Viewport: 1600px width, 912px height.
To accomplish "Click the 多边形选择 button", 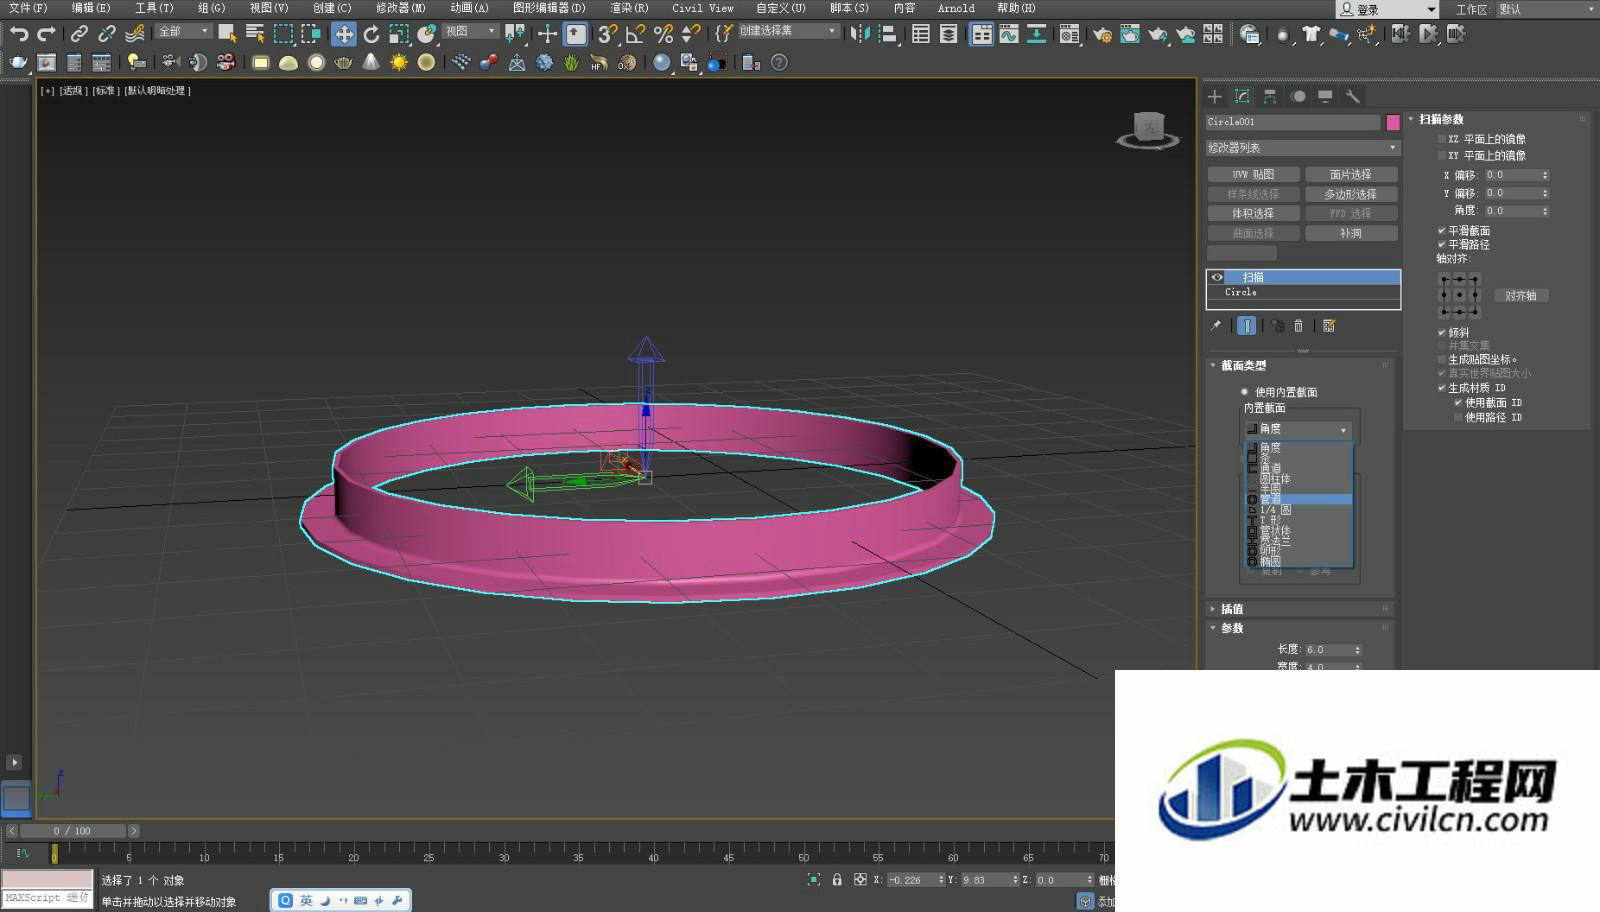I will pyautogui.click(x=1350, y=194).
